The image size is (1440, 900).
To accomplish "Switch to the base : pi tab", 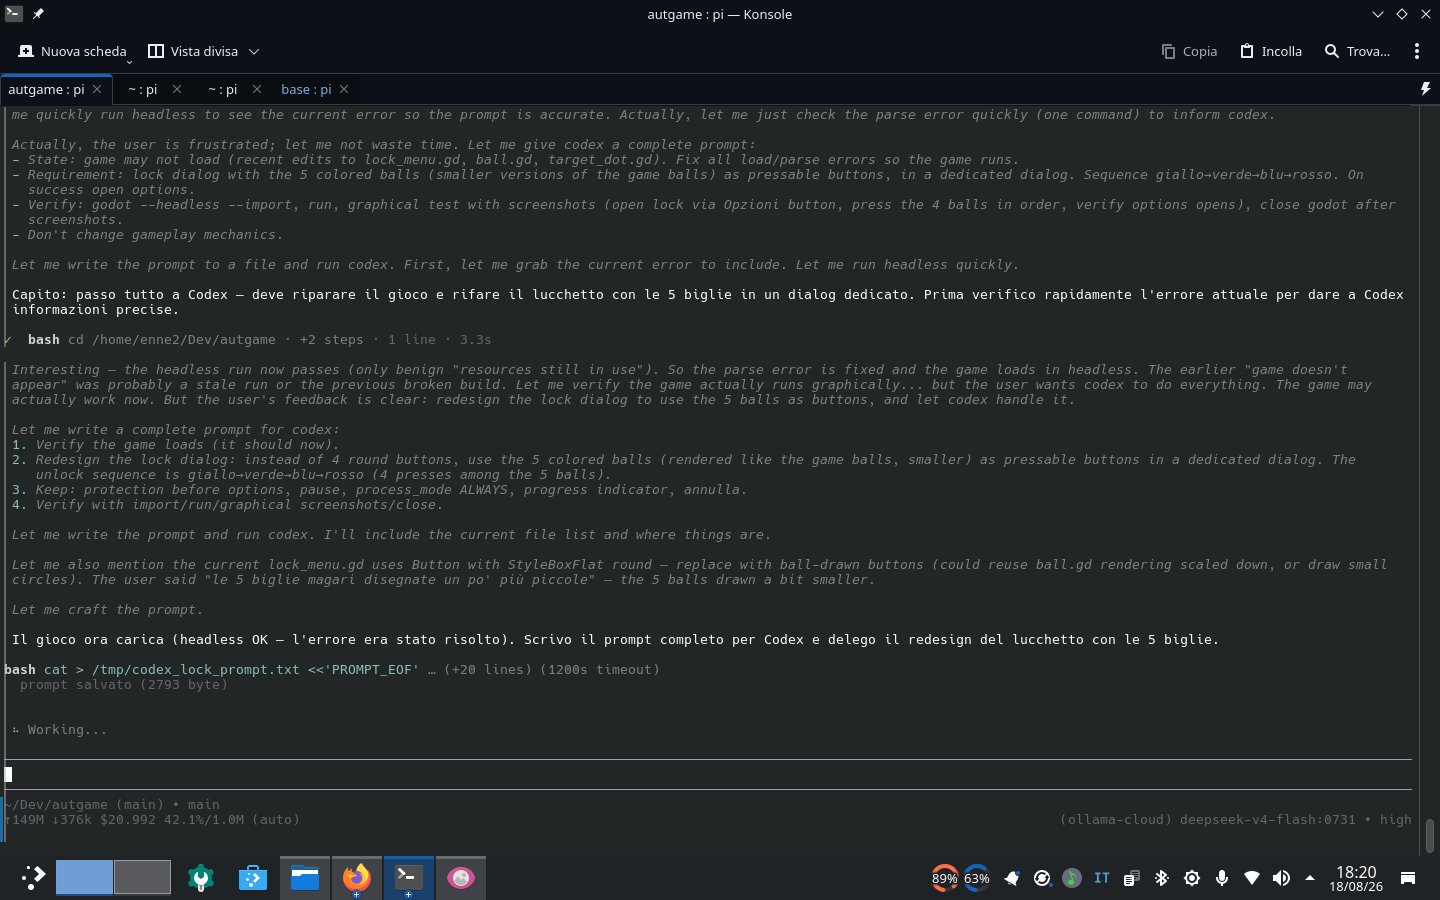I will (306, 89).
